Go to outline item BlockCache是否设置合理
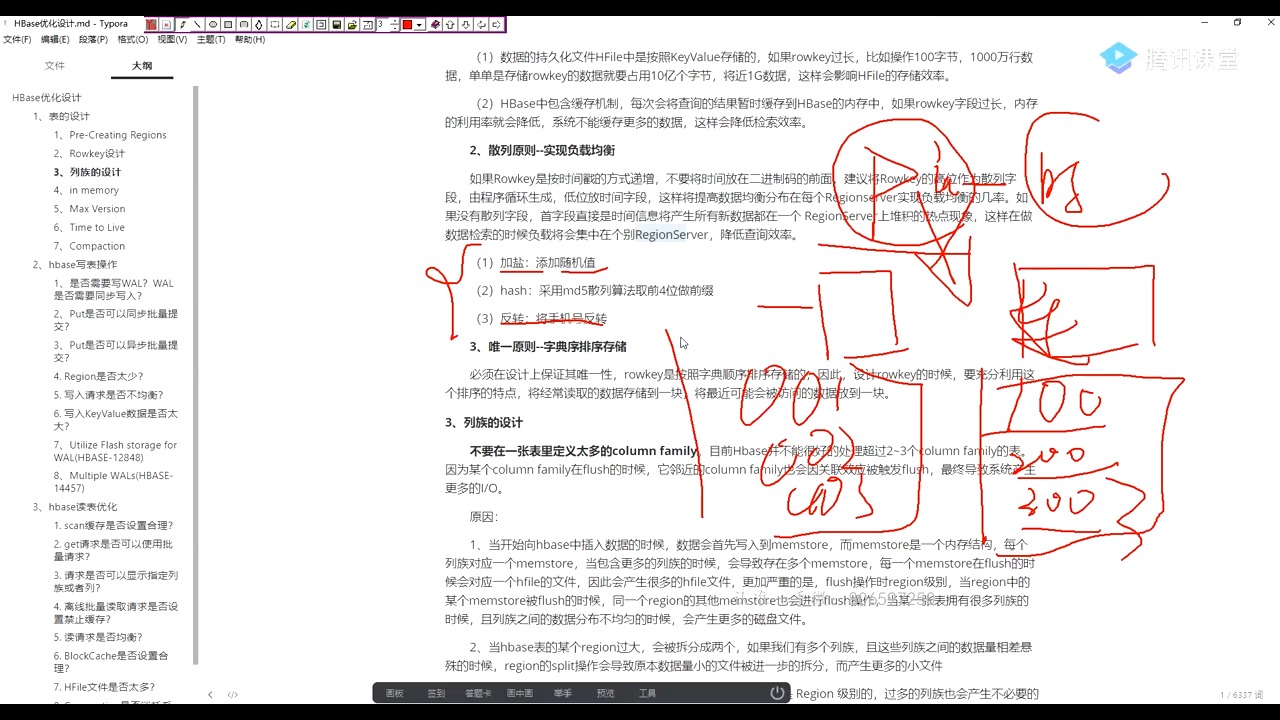 click(111, 662)
